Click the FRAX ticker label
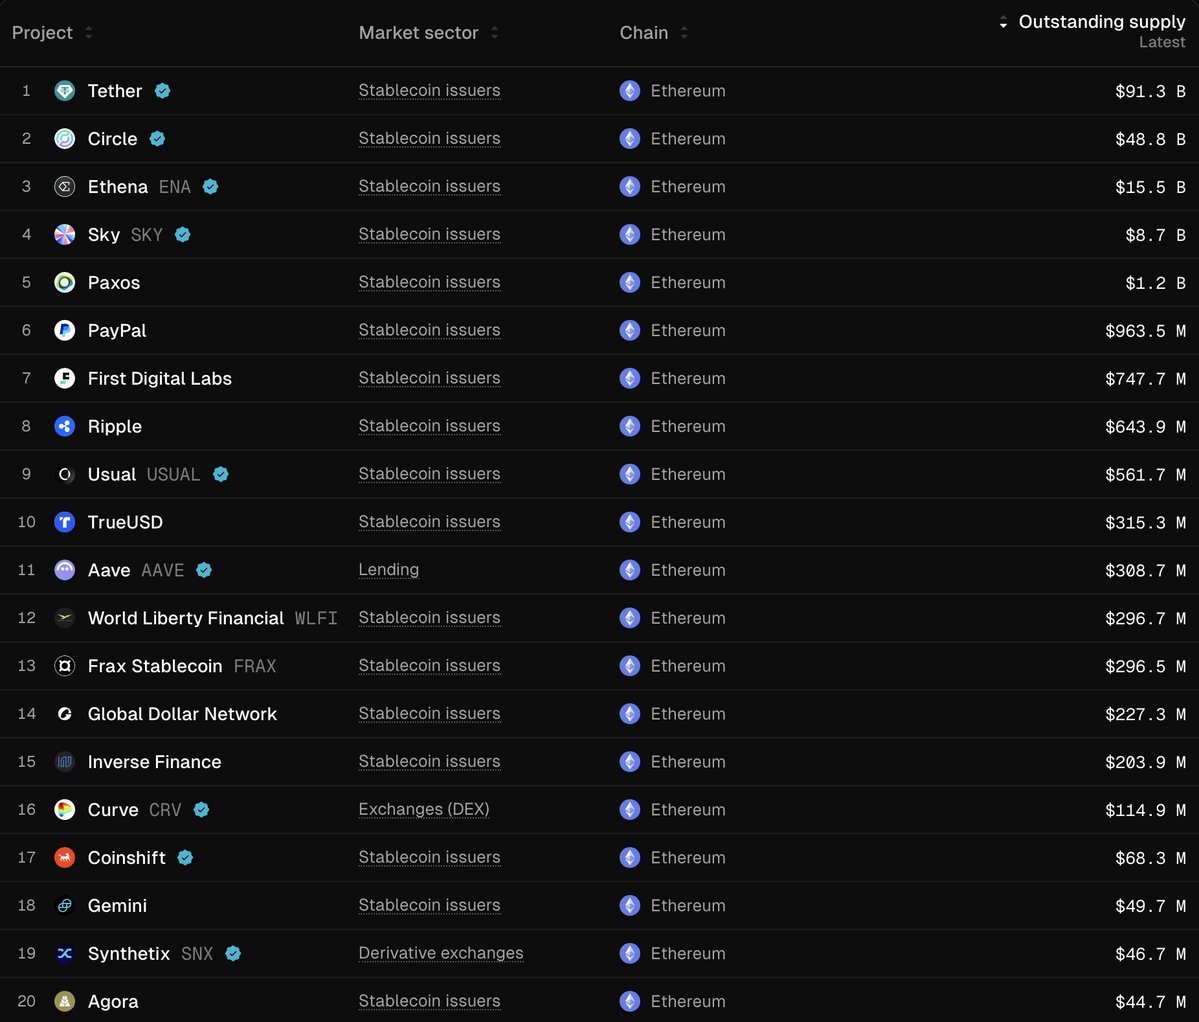Viewport: 1199px width, 1022px height. pos(255,667)
